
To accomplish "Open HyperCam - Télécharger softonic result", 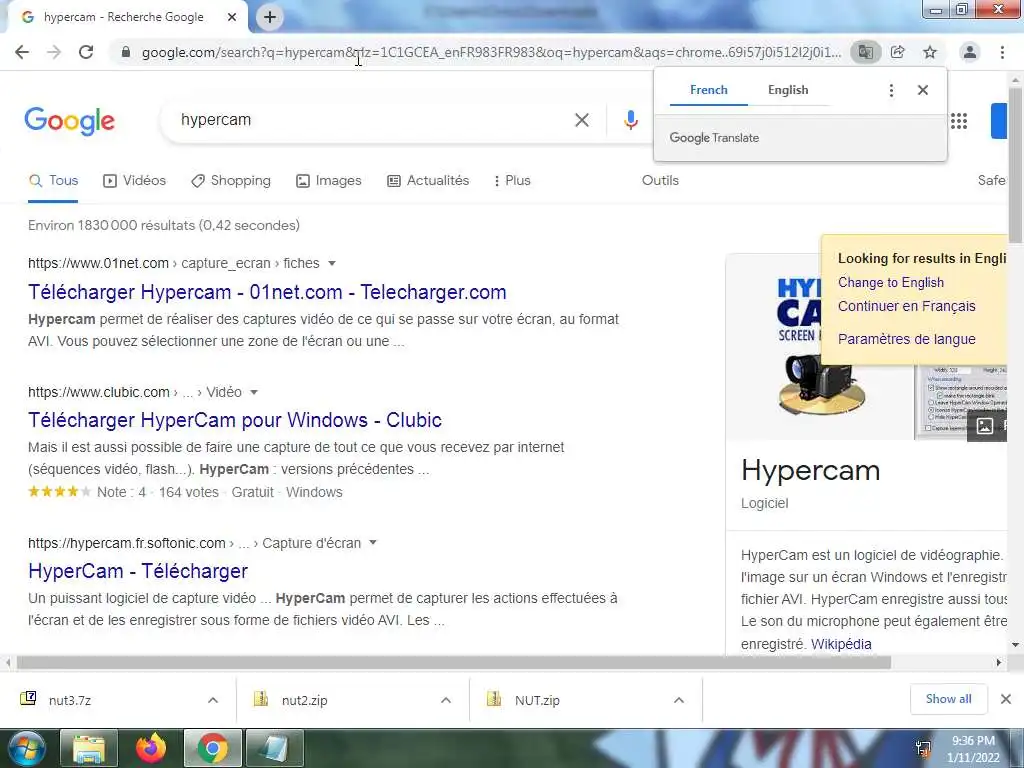I will (x=138, y=571).
